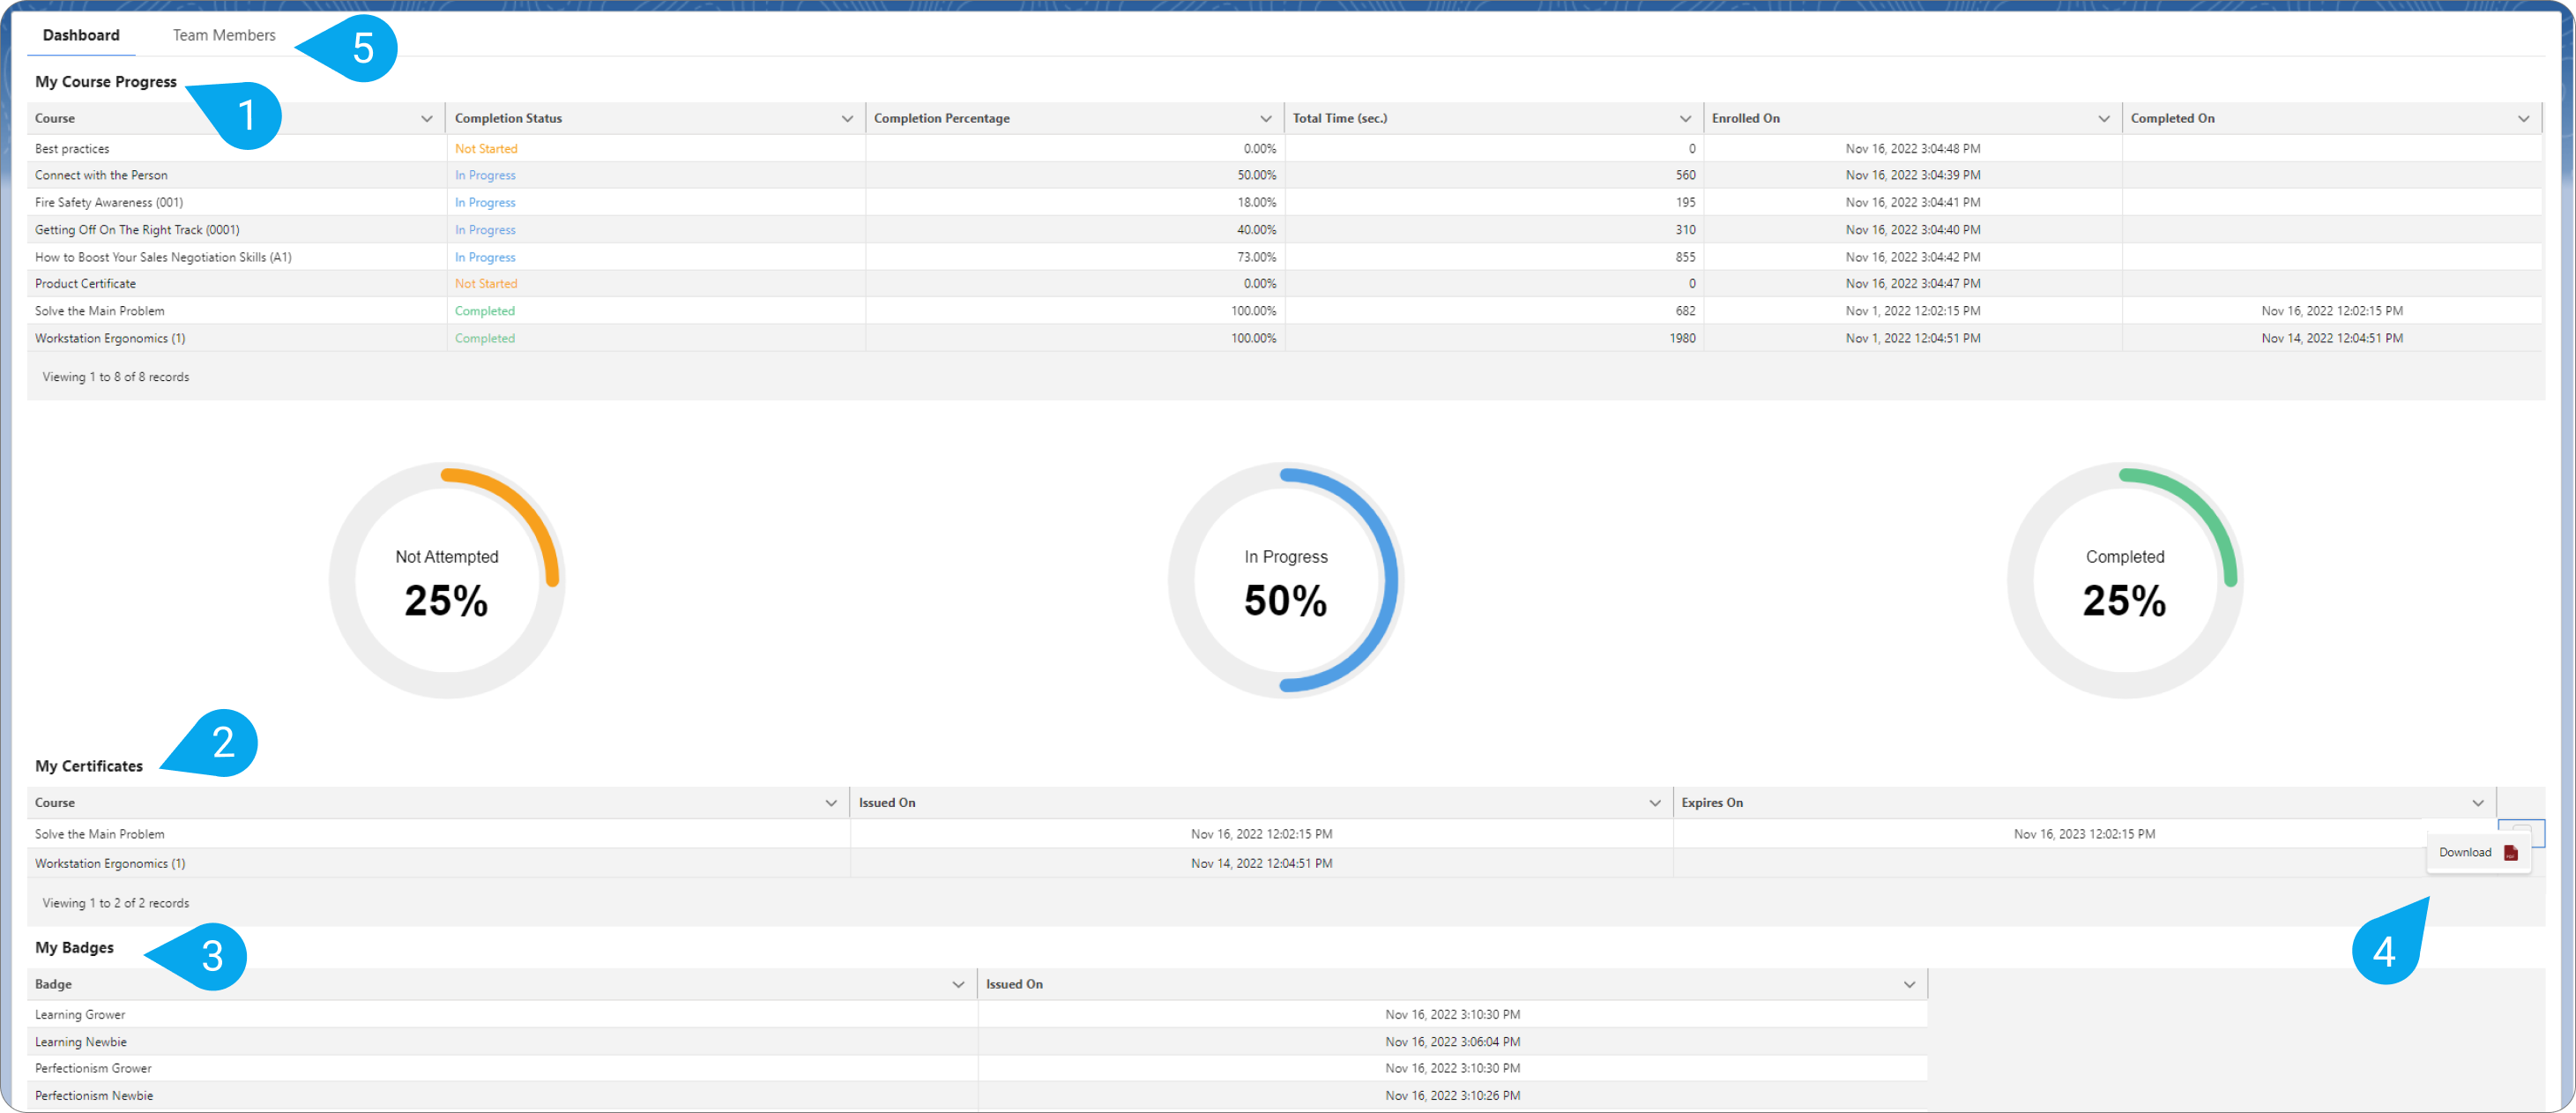The image size is (2576, 1113).
Task: Click the In Progress status of Fire Safety Awareness
Action: pos(485,201)
